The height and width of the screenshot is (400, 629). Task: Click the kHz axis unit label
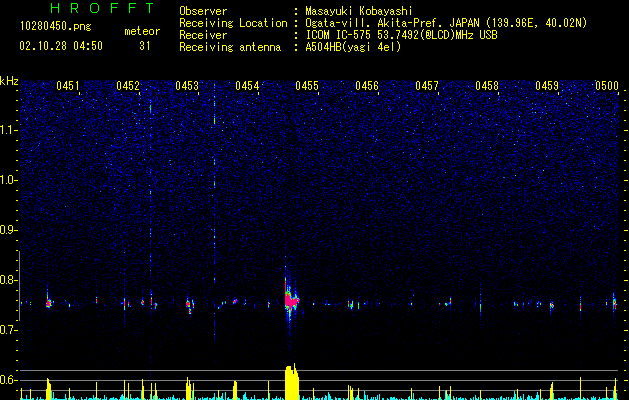[x=9, y=81]
